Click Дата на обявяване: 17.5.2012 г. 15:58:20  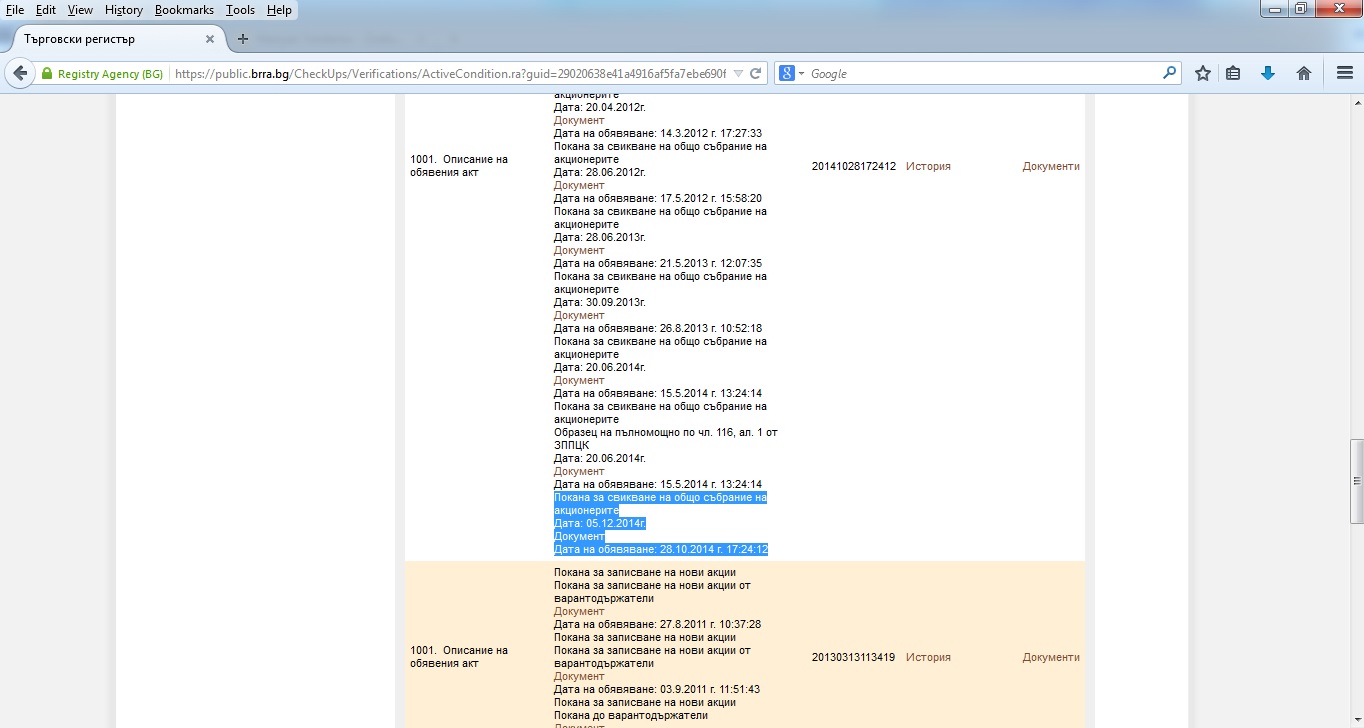point(658,199)
